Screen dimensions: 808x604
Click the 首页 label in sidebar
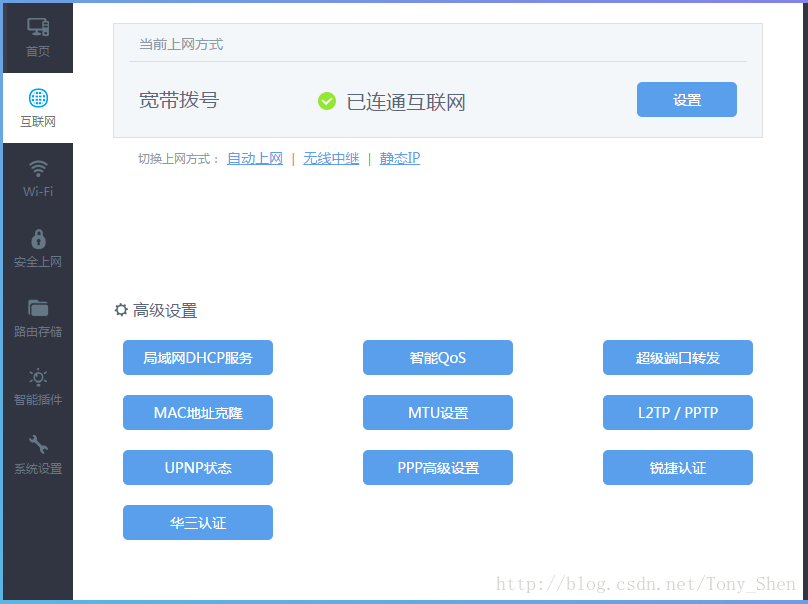pyautogui.click(x=38, y=52)
